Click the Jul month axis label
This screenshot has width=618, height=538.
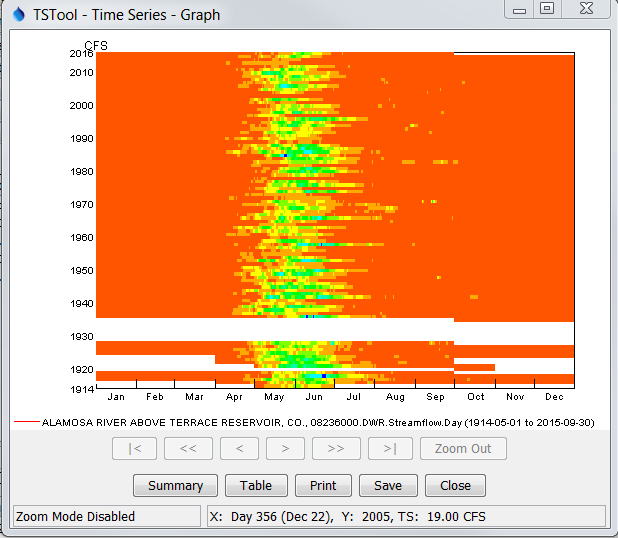[354, 397]
